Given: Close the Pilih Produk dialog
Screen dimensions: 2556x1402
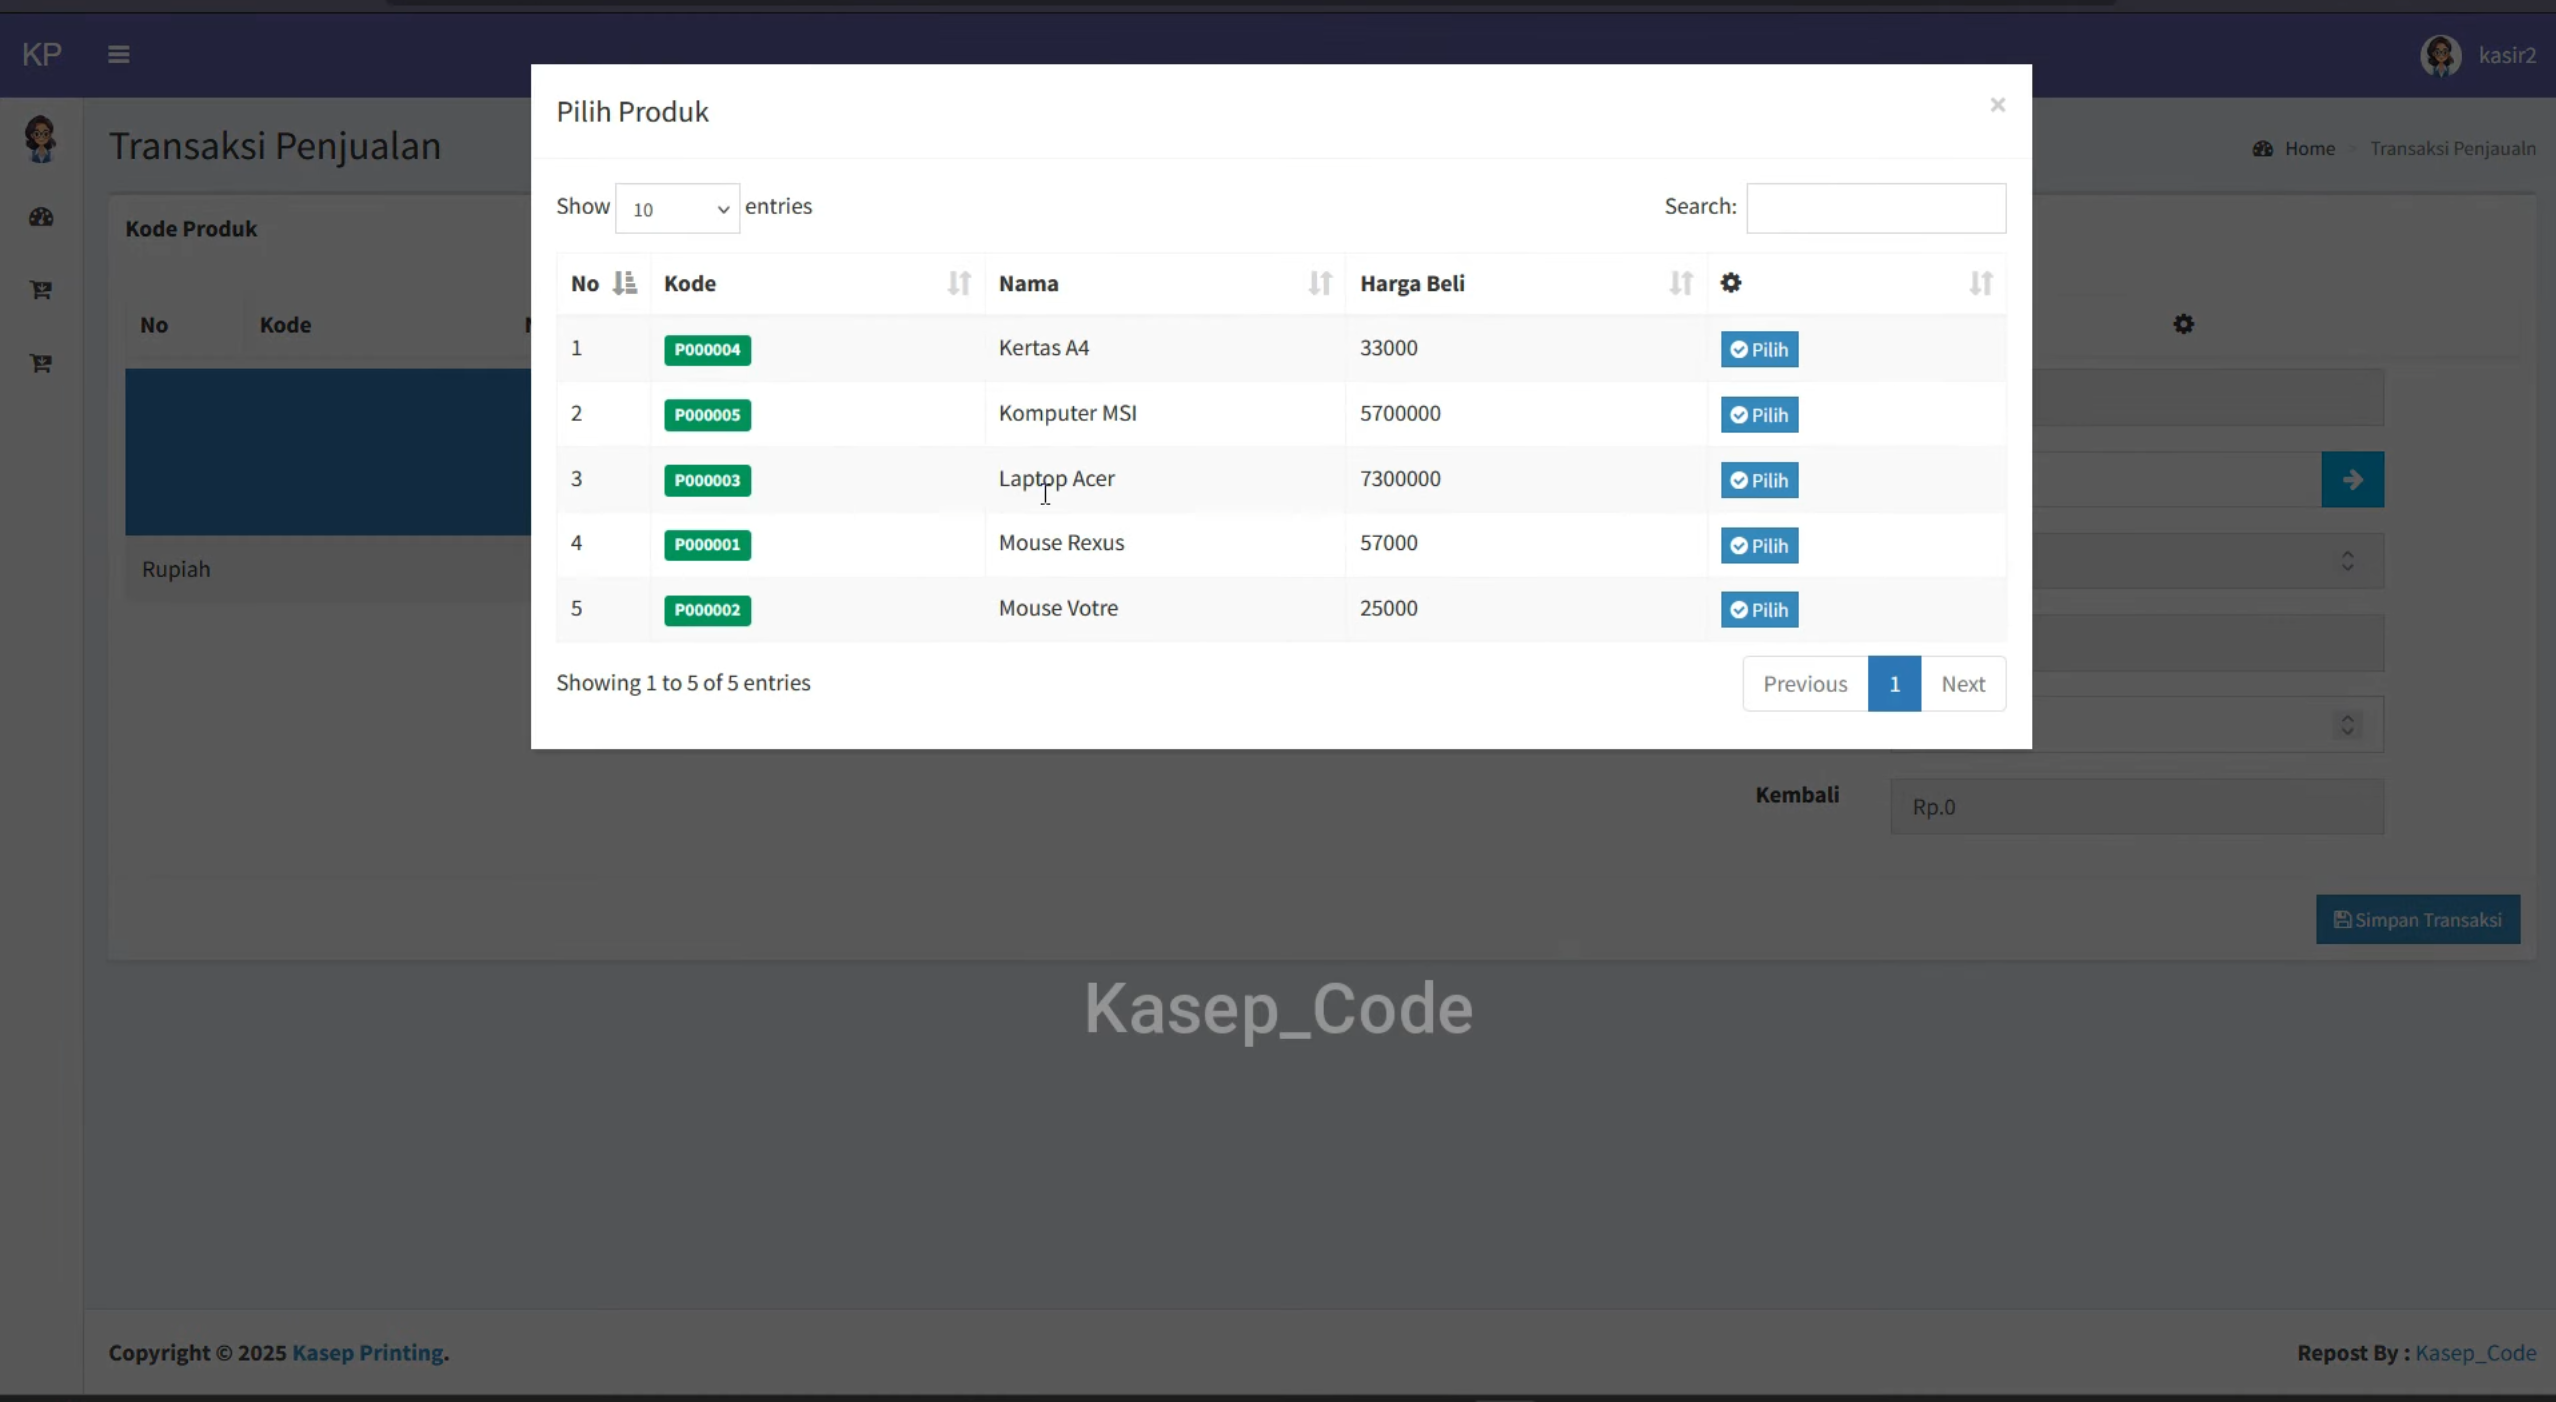Looking at the screenshot, I should point(1997,105).
